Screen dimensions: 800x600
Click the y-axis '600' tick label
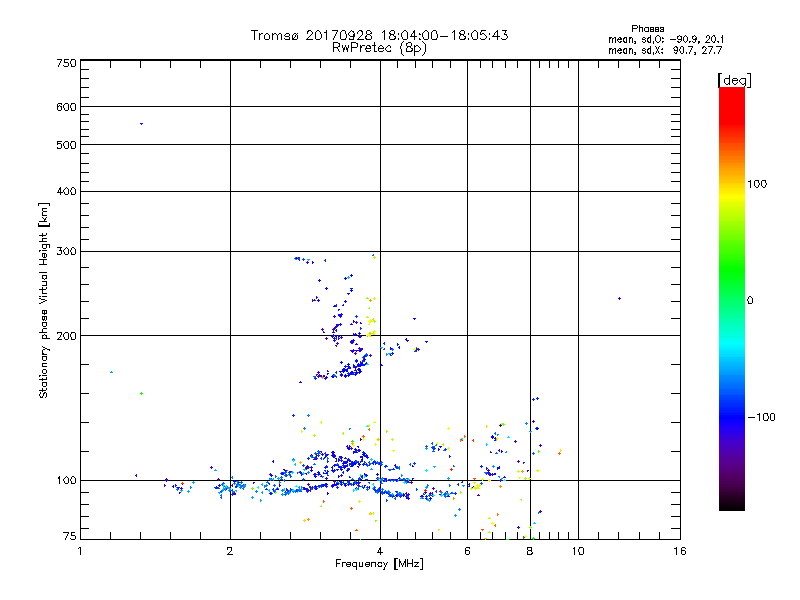pyautogui.click(x=66, y=107)
